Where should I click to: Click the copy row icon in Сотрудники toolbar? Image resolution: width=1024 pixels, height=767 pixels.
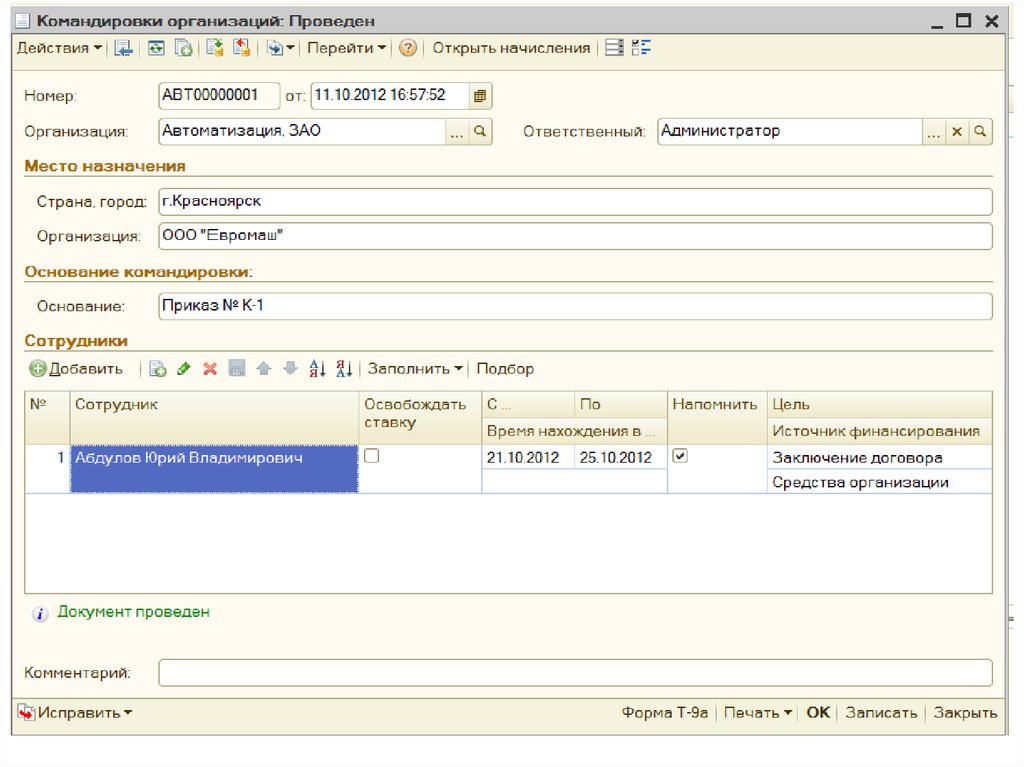pyautogui.click(x=158, y=369)
